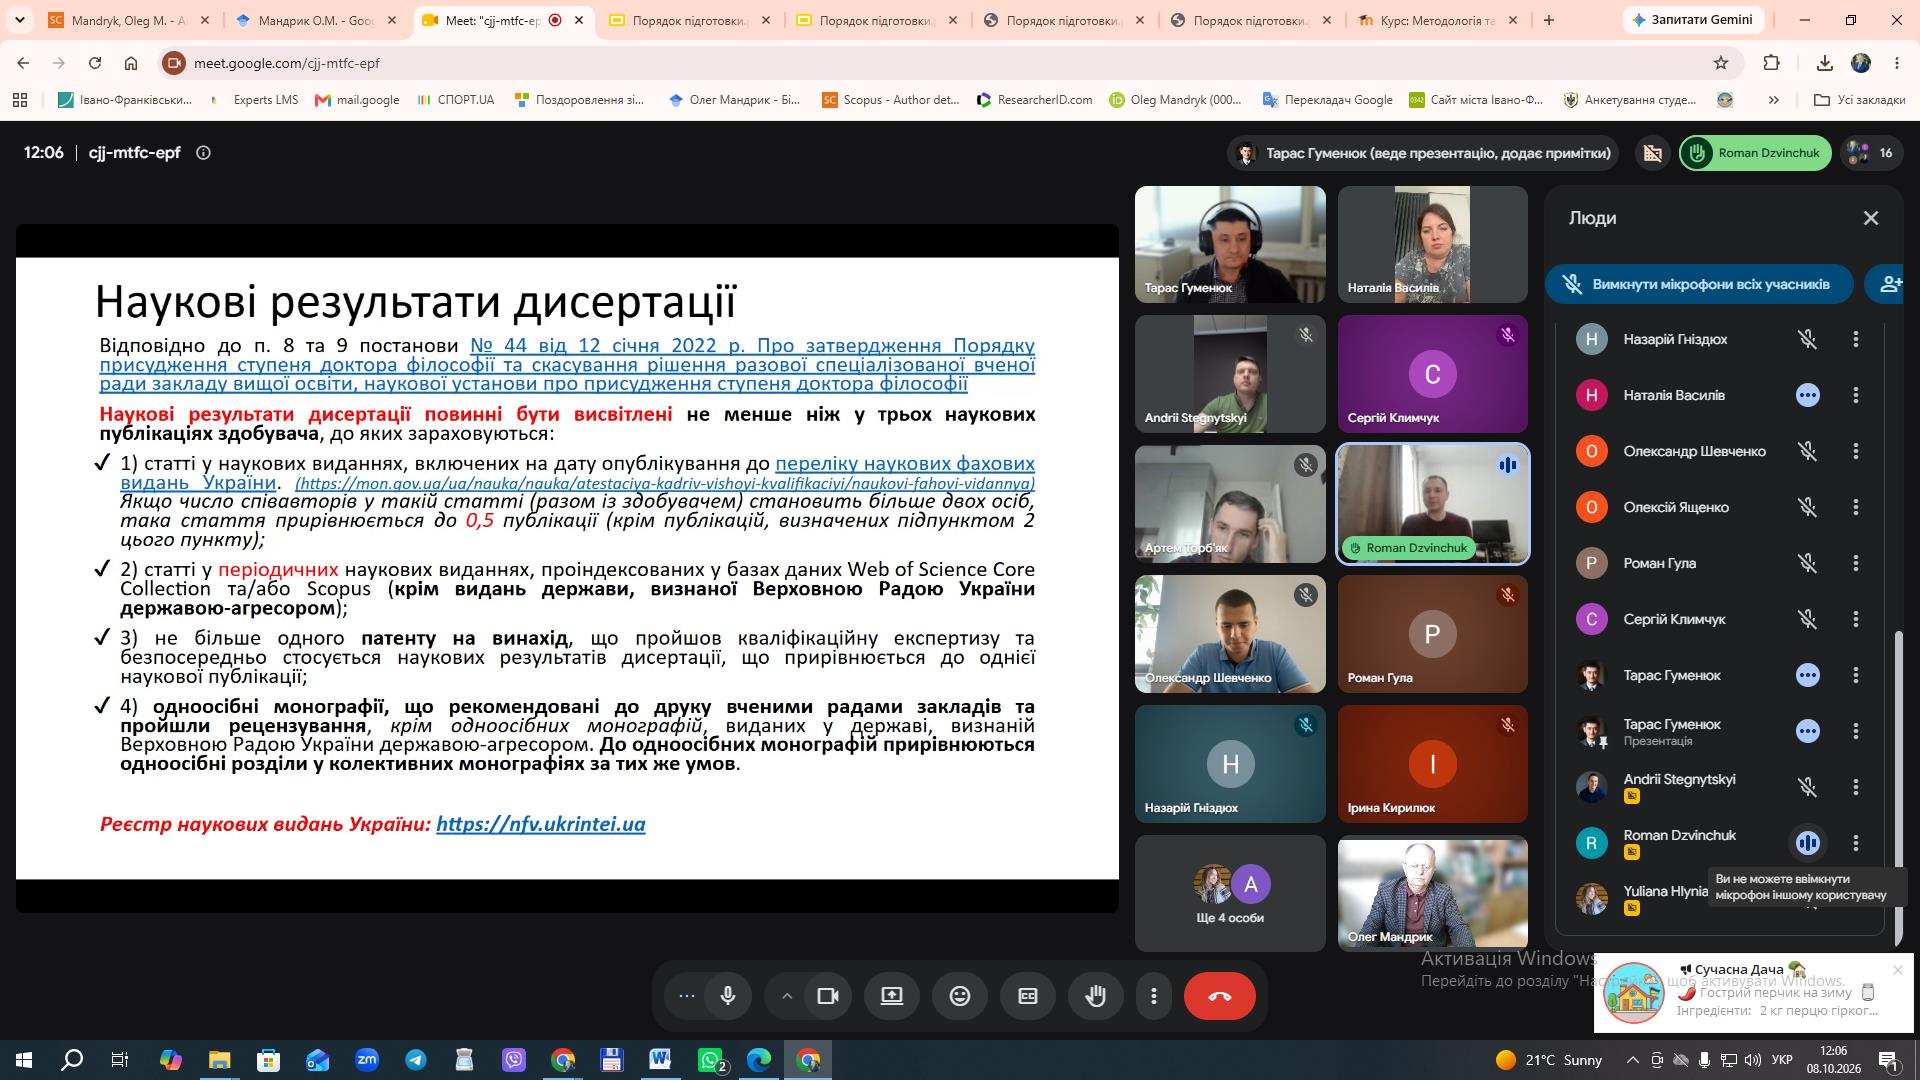Mute all participants with Вимкнути мікрофони всіх учасників
The height and width of the screenshot is (1080, 1920).
point(1700,284)
